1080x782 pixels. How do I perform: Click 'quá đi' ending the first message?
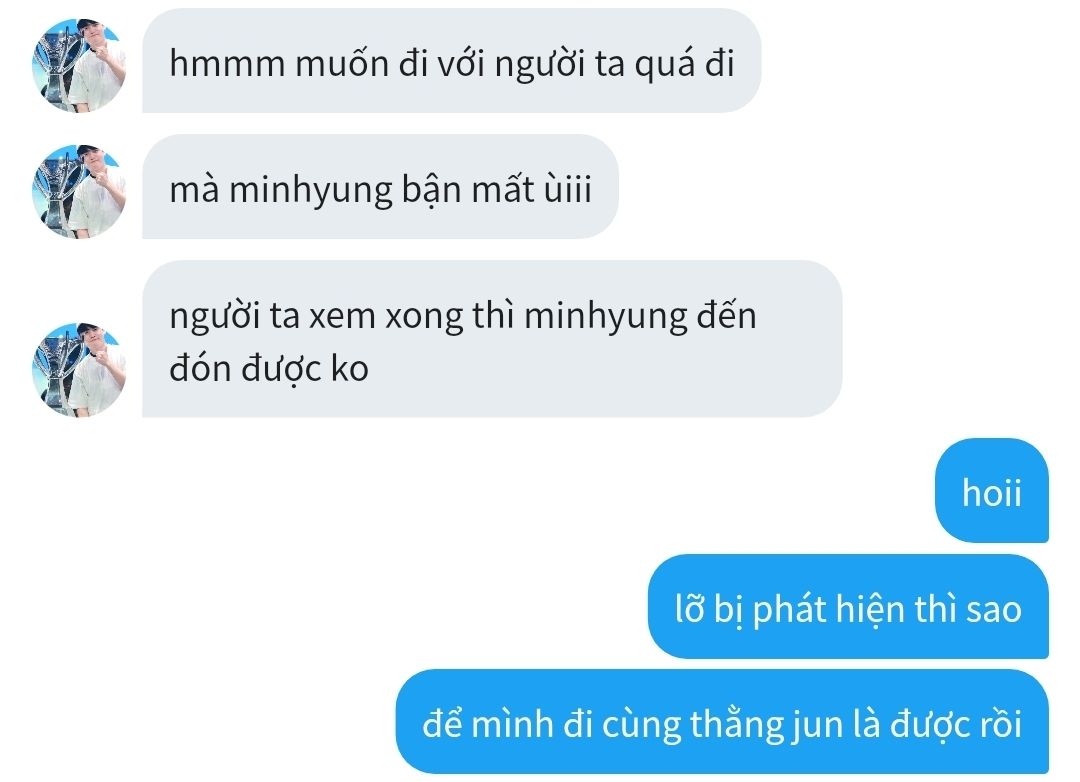click(684, 65)
